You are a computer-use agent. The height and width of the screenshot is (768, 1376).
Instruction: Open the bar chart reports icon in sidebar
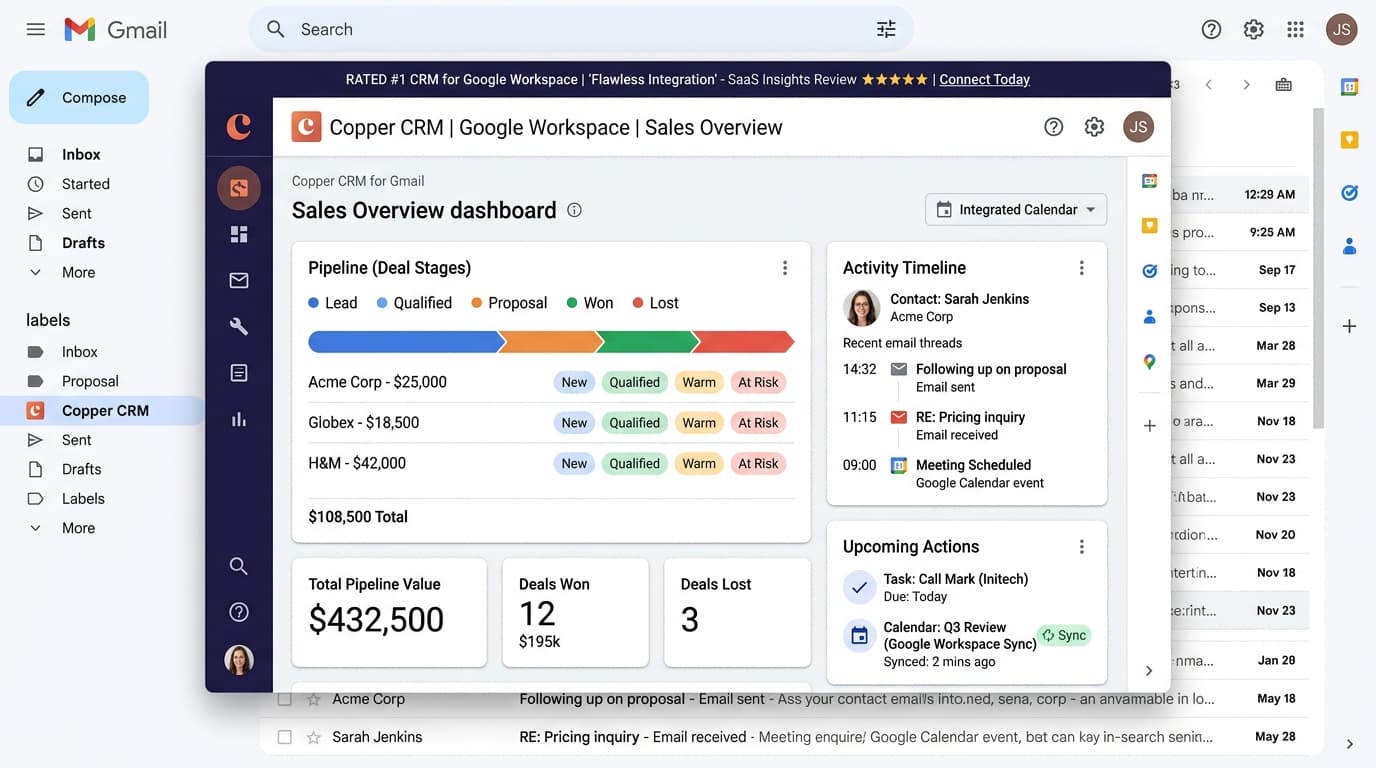(x=239, y=419)
